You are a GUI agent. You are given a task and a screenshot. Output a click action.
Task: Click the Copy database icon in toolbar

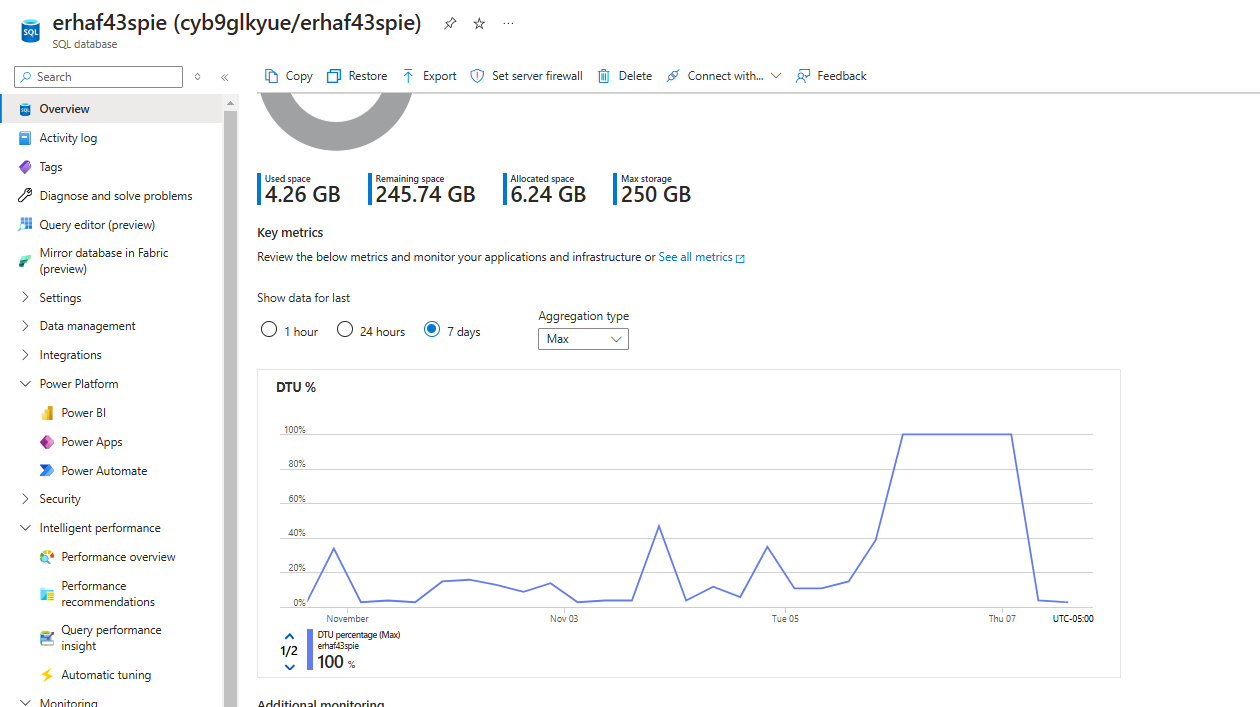[272, 76]
